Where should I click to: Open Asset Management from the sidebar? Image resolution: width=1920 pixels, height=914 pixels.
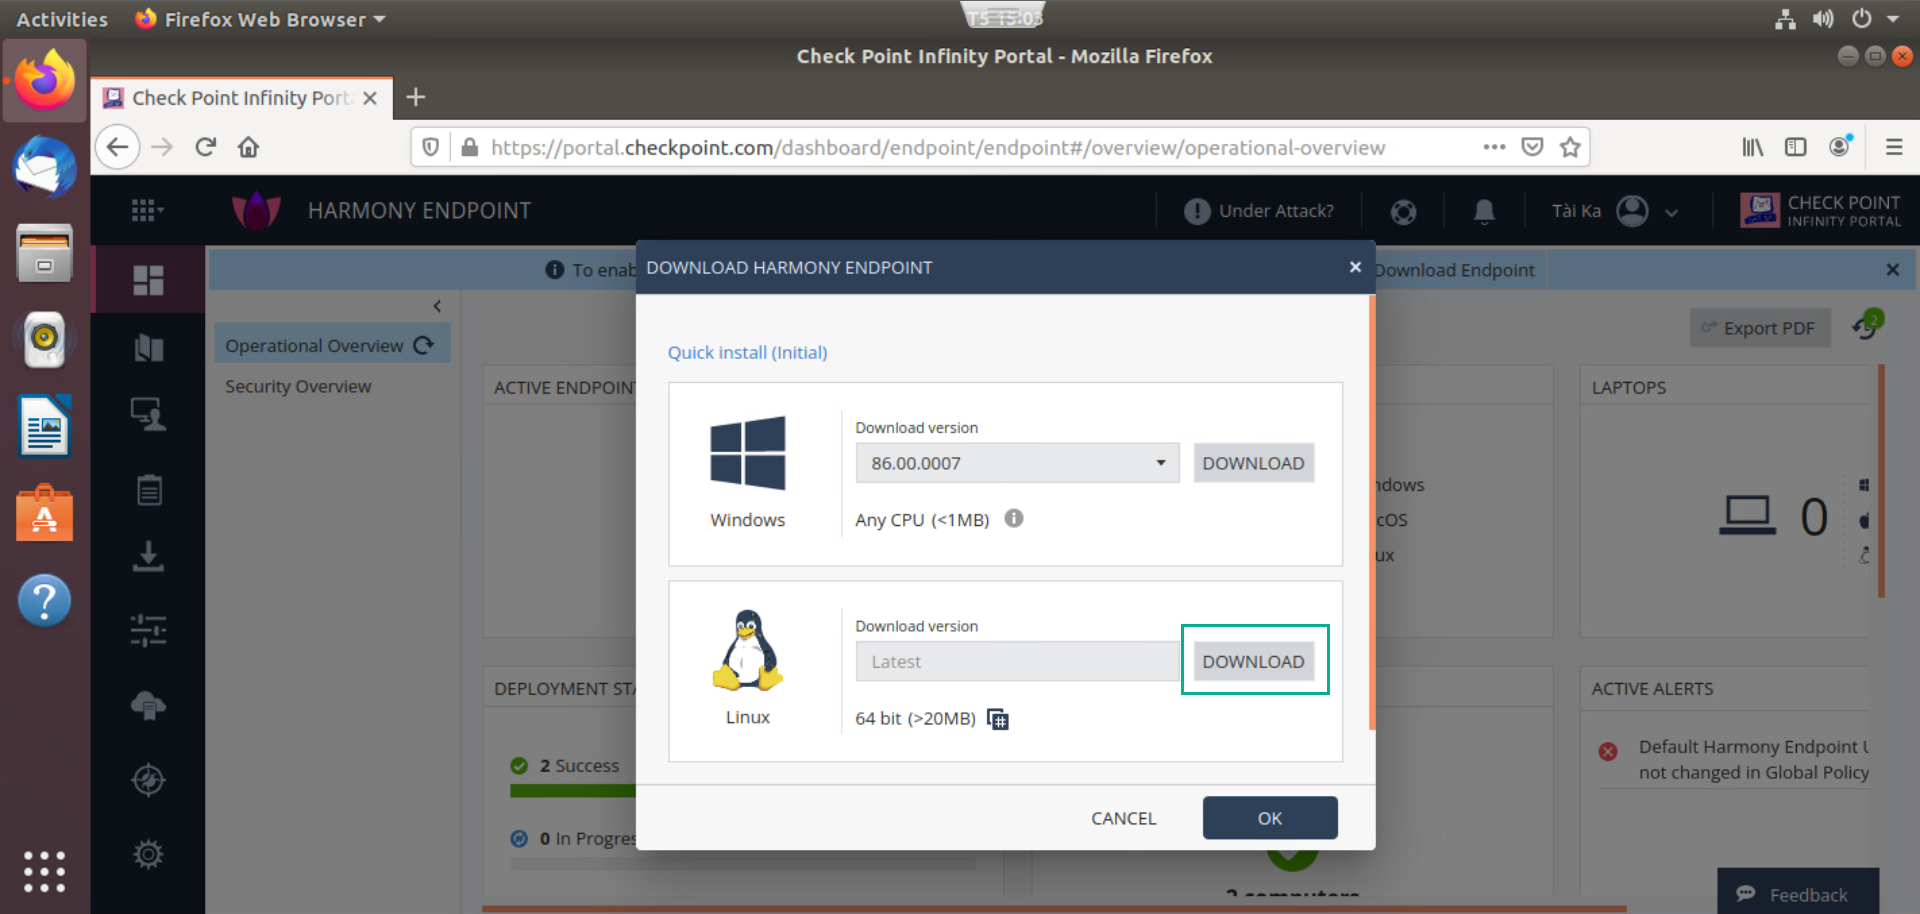point(148,413)
